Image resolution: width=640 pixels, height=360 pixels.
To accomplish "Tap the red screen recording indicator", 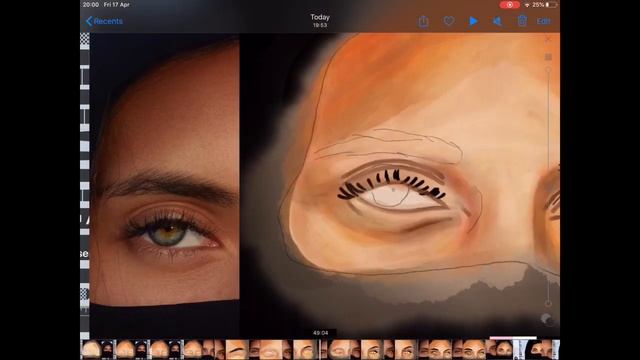I will [x=509, y=5].
